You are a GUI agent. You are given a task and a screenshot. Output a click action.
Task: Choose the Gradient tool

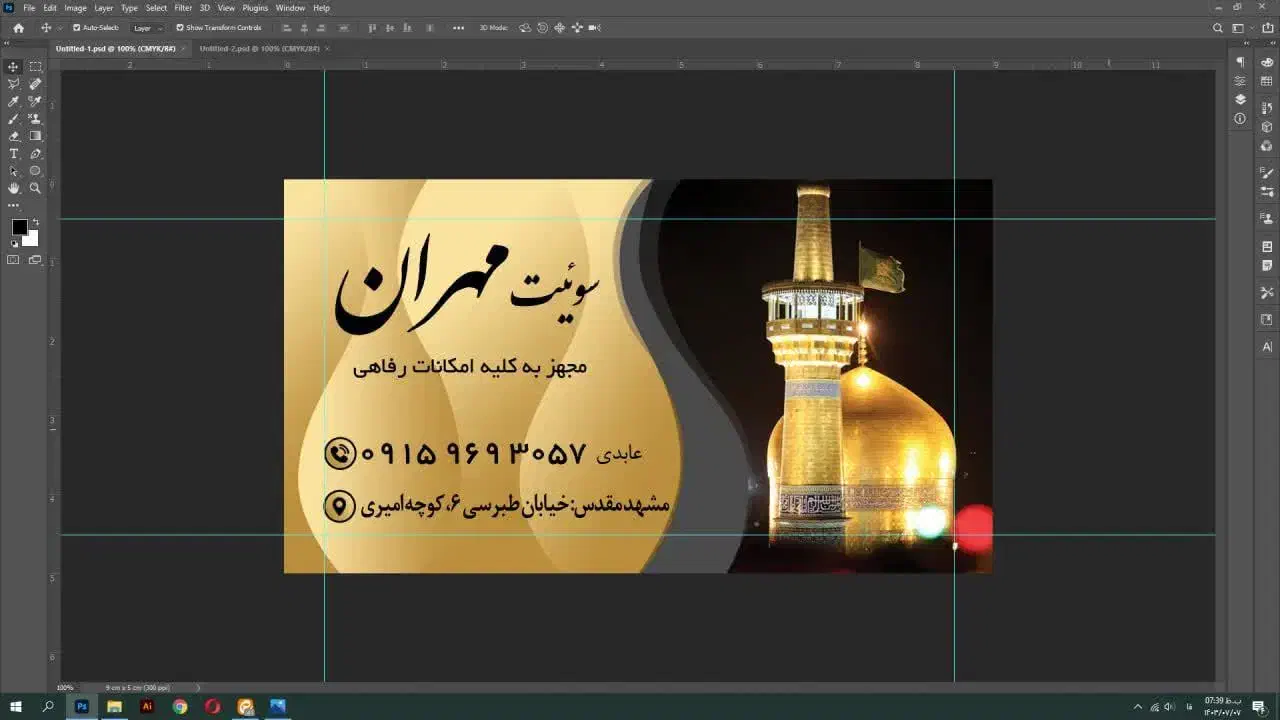click(35, 136)
